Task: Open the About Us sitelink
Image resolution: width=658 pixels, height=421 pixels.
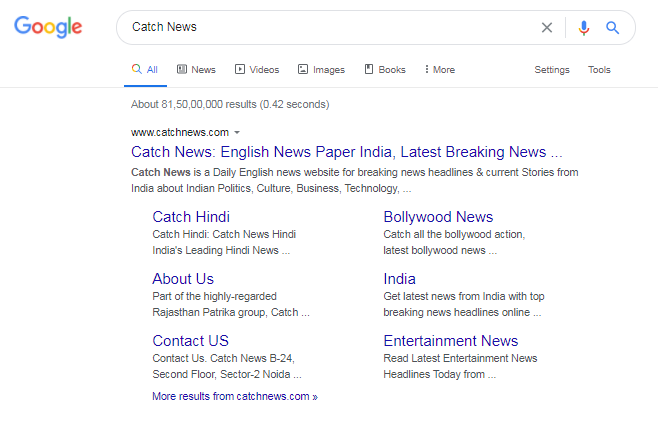Action: 183,279
